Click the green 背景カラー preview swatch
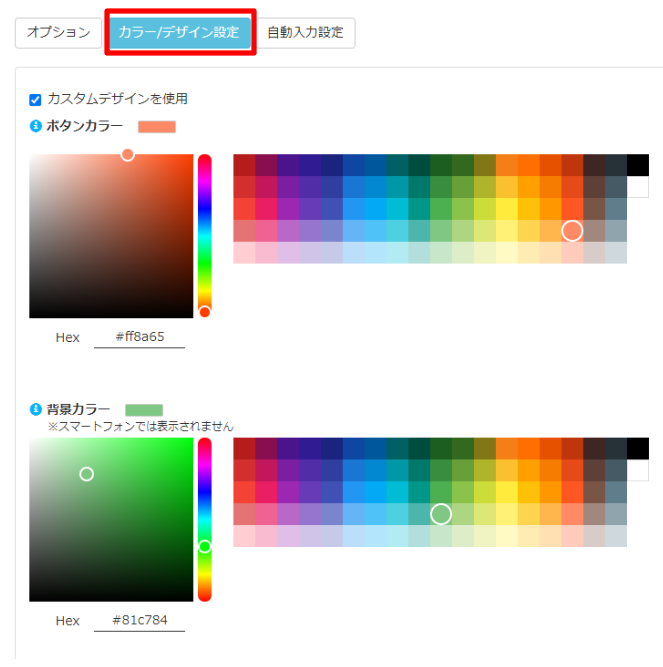Image resolution: width=663 pixels, height=667 pixels. 144,410
